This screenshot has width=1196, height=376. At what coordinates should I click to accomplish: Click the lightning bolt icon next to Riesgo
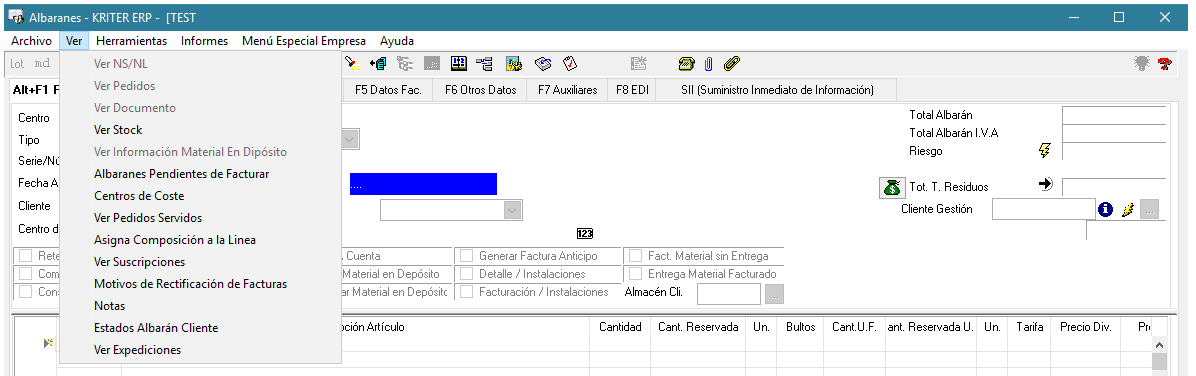(x=1045, y=150)
